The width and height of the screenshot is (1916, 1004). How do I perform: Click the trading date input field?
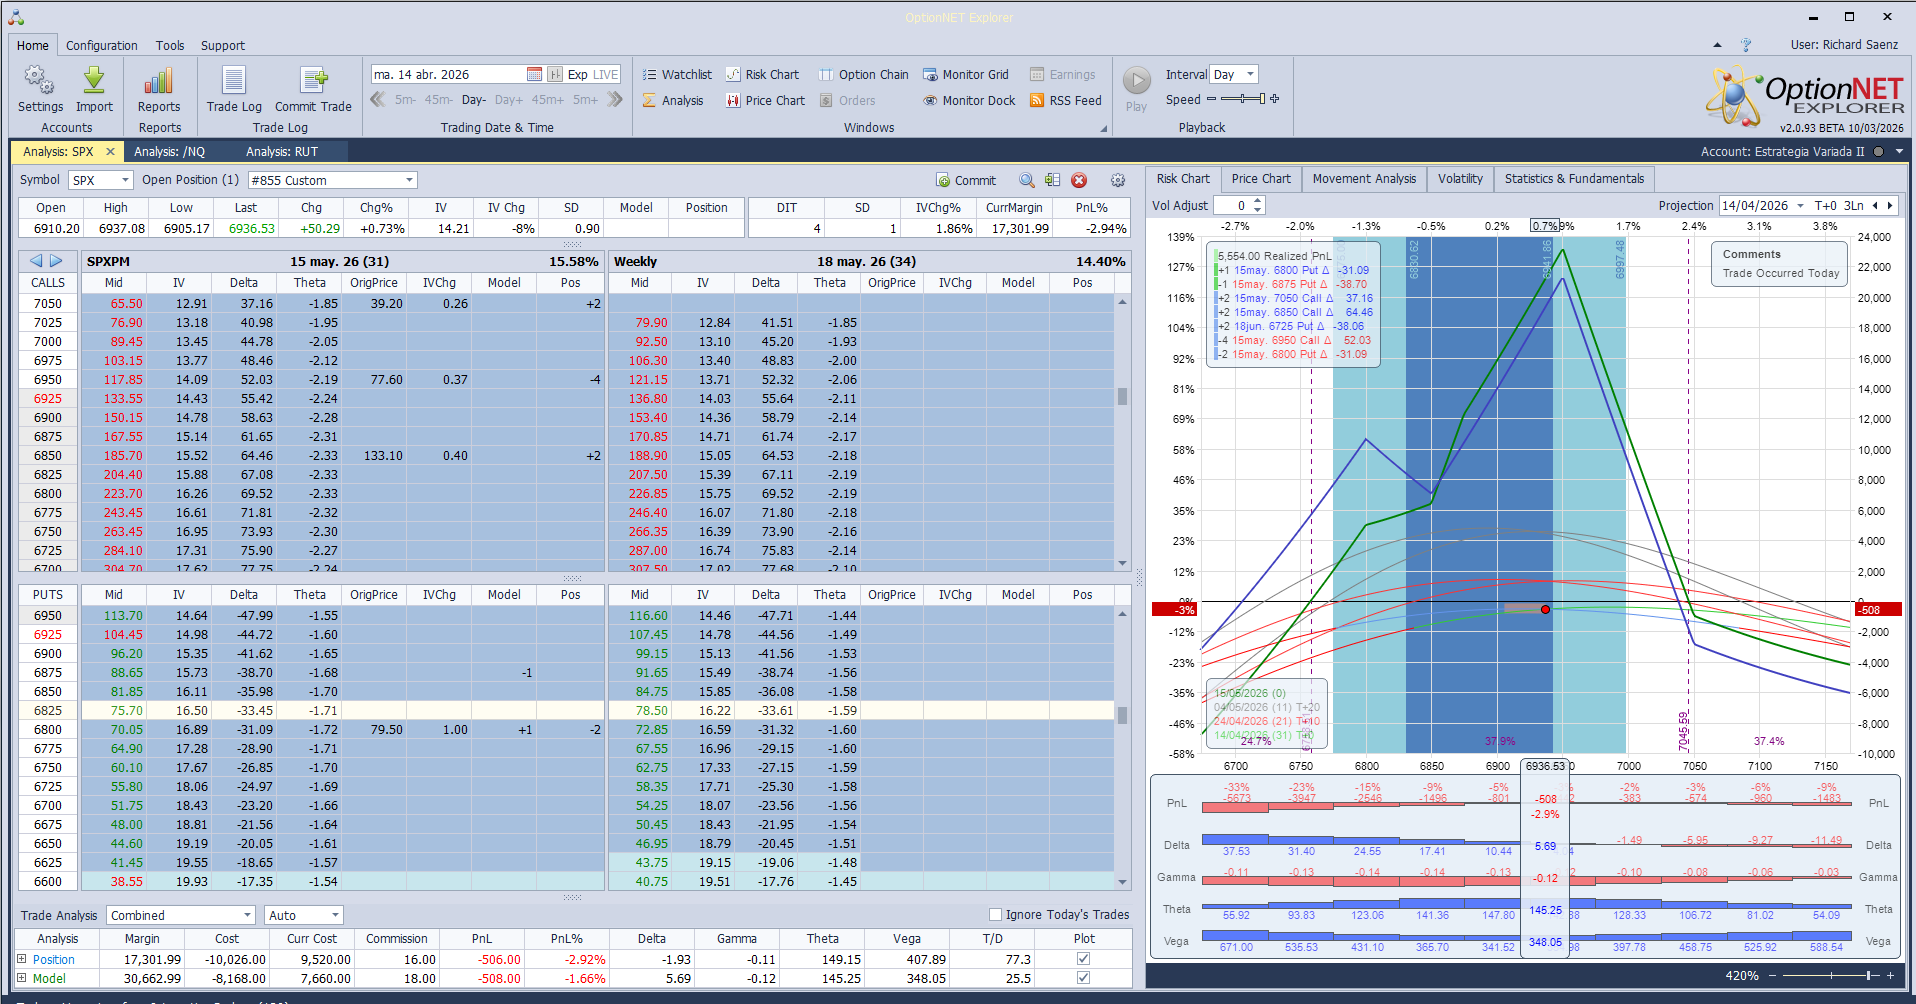[448, 74]
